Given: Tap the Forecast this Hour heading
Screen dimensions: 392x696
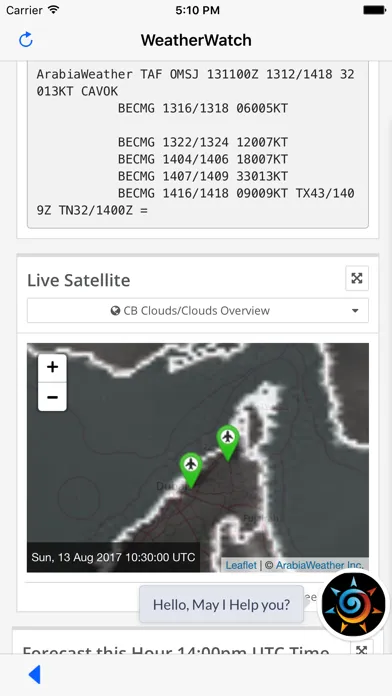Looking at the screenshot, I should coord(176,649).
